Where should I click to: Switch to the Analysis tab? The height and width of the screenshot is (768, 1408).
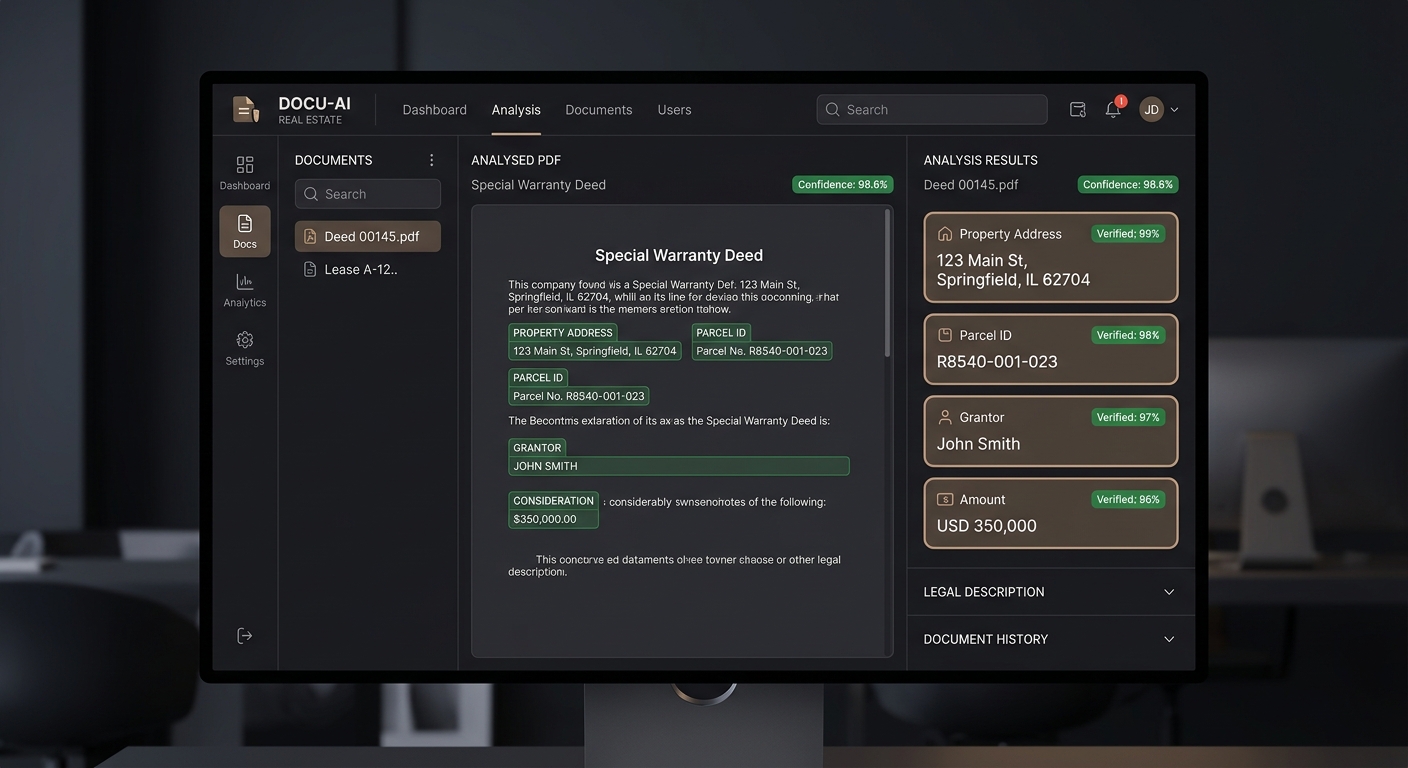coord(516,110)
